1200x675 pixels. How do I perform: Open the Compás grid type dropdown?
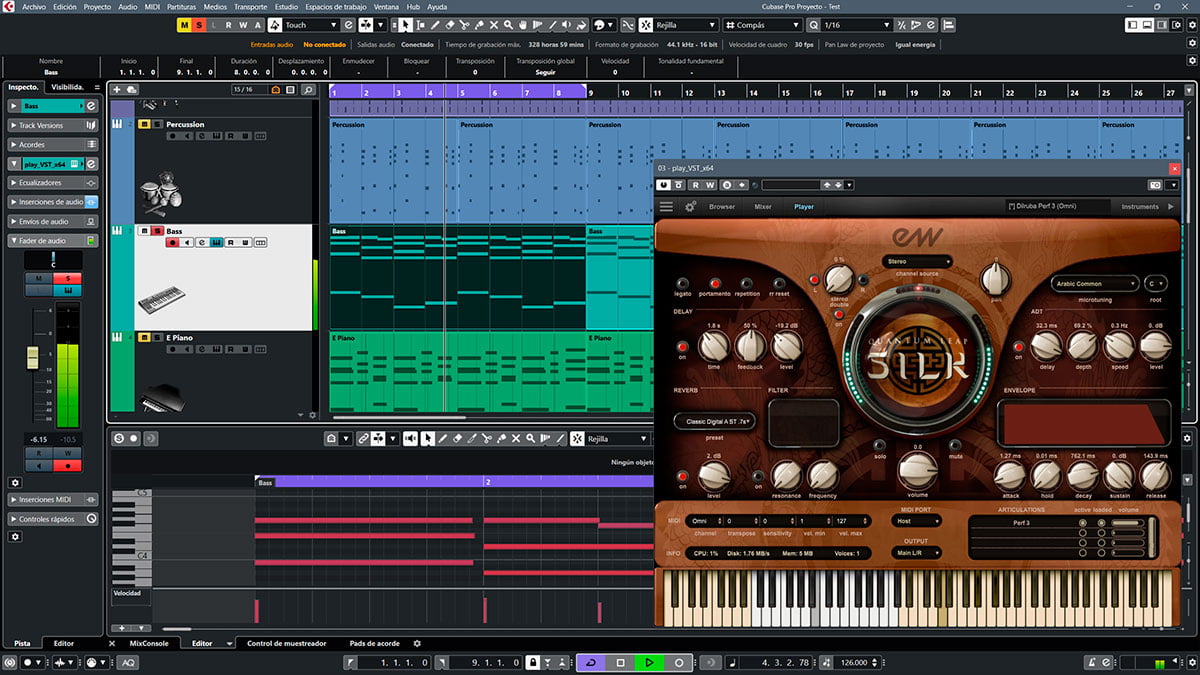point(762,24)
